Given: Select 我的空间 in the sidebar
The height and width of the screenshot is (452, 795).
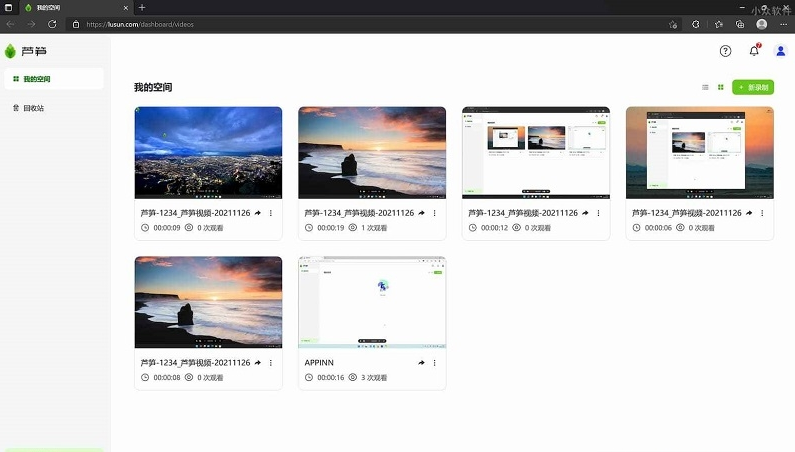Looking at the screenshot, I should [54, 79].
